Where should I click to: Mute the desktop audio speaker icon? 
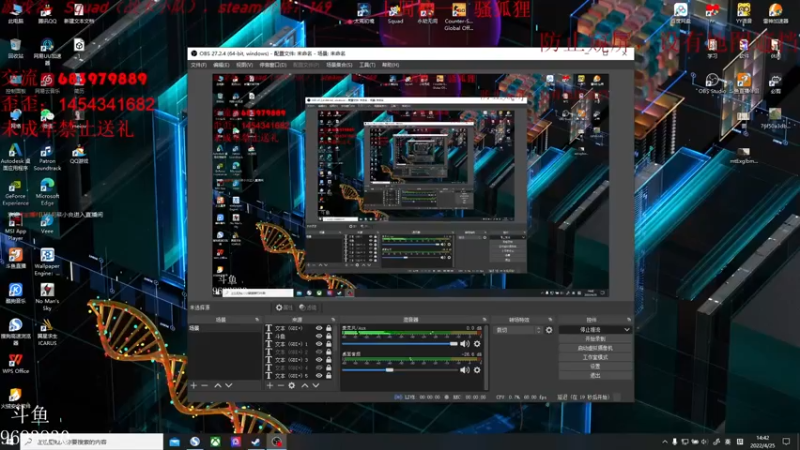tap(465, 370)
